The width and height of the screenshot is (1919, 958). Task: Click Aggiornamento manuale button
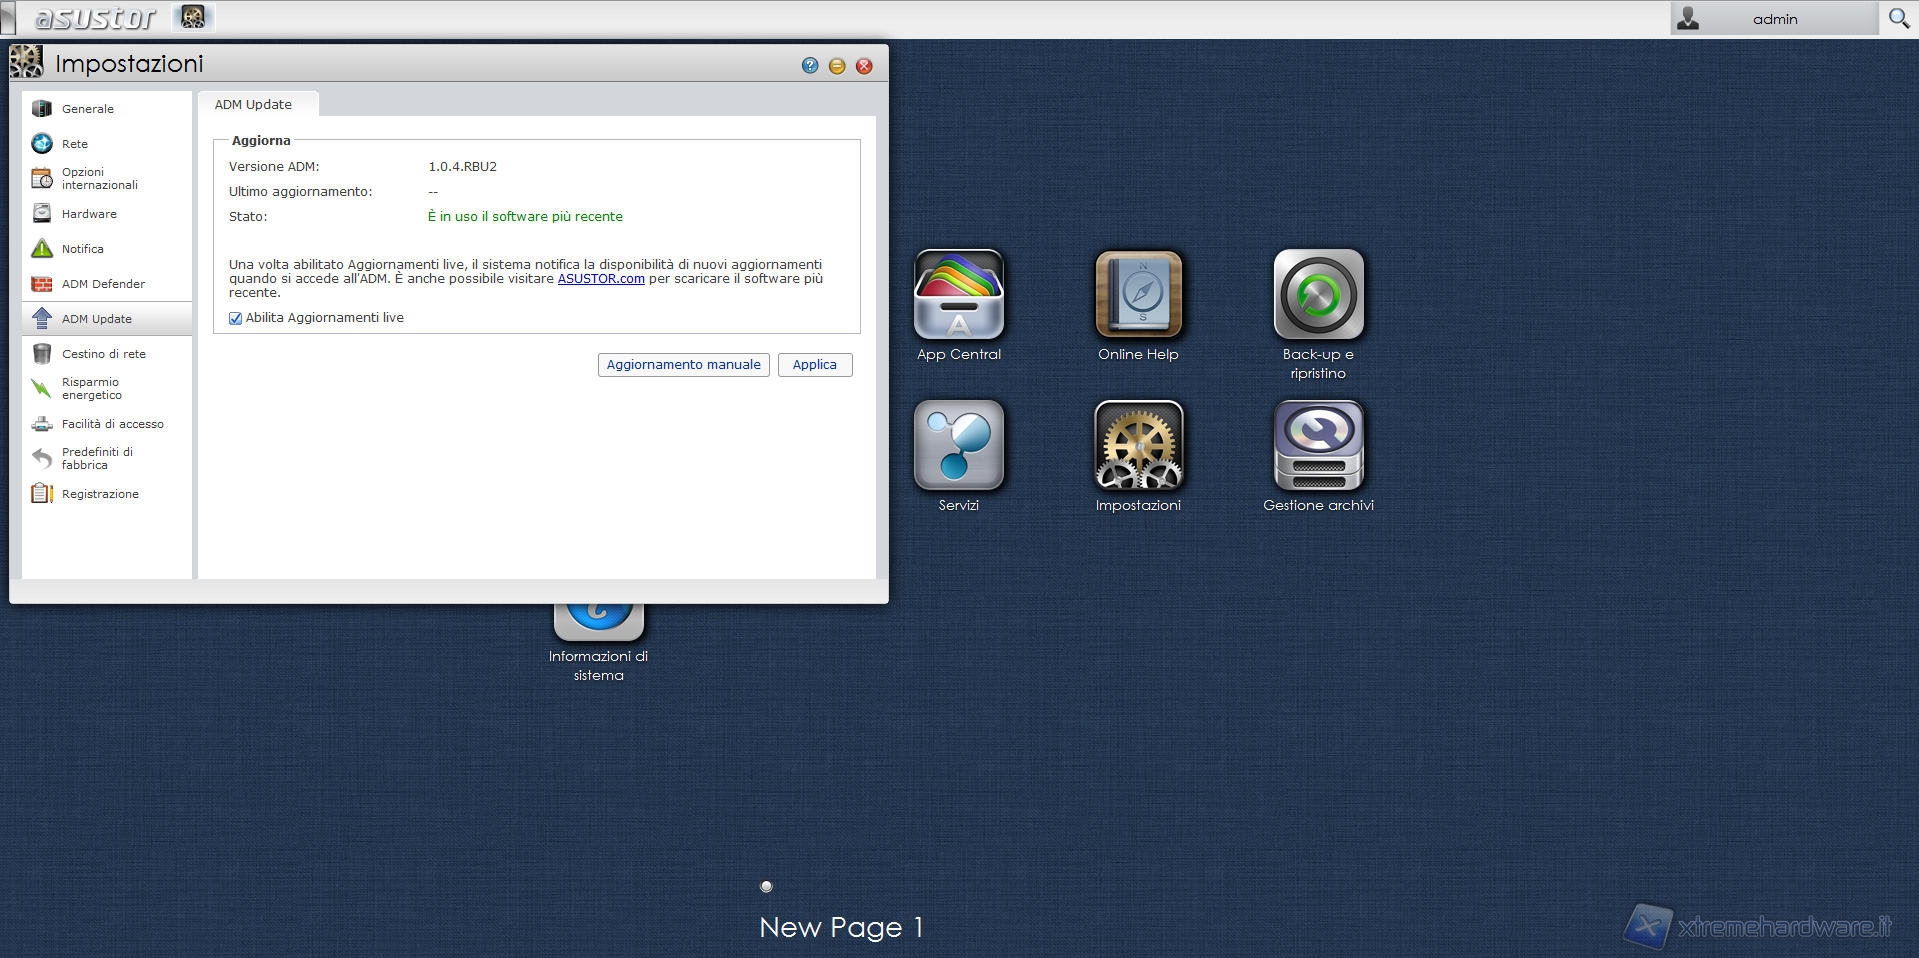(x=683, y=365)
